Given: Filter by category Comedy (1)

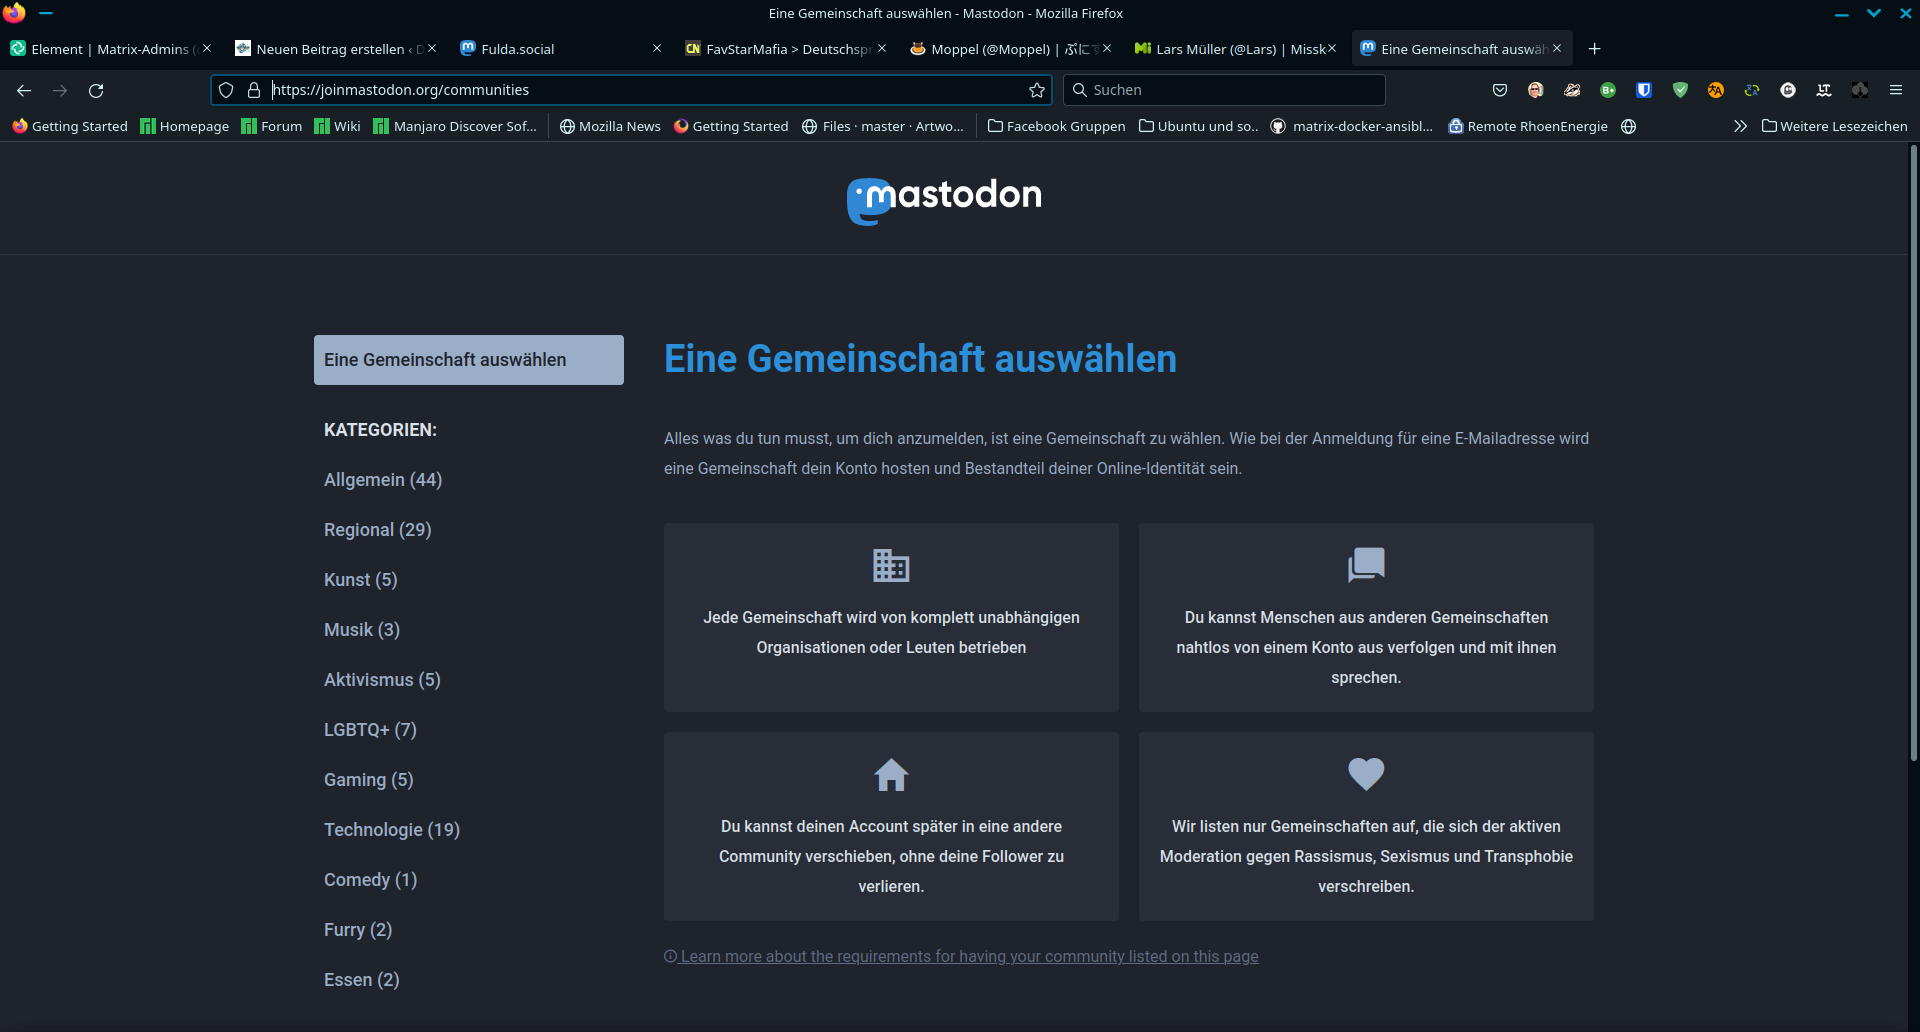Looking at the screenshot, I should tap(371, 880).
